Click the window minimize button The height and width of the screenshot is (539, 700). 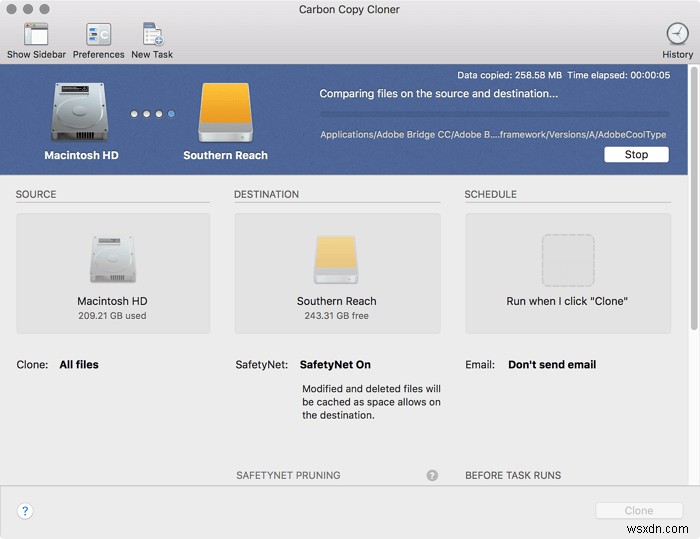(x=28, y=9)
